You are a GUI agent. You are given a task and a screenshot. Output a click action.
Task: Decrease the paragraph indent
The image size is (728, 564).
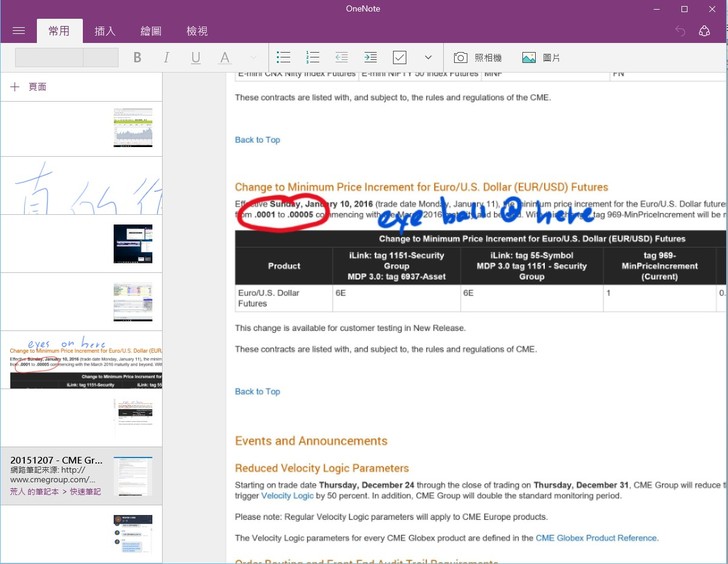pyautogui.click(x=342, y=58)
